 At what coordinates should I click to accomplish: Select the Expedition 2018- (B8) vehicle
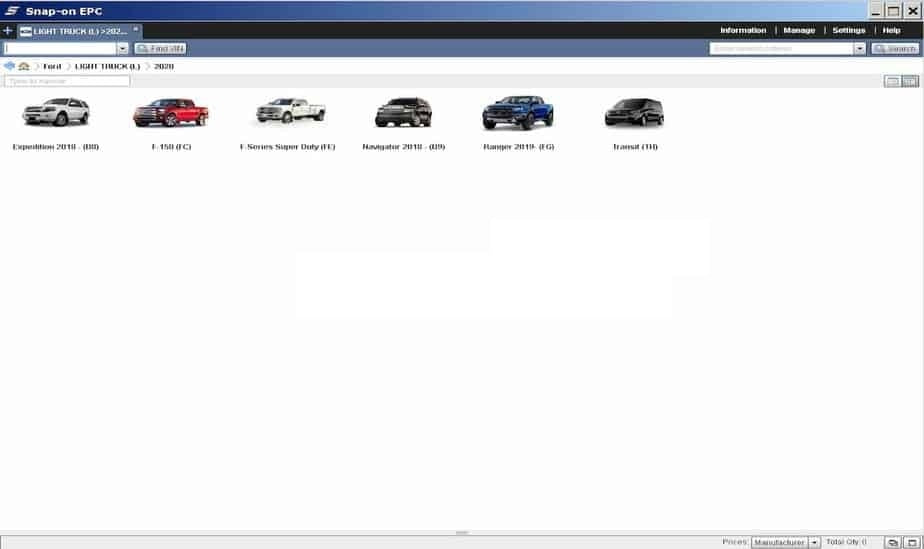pyautogui.click(x=56, y=113)
